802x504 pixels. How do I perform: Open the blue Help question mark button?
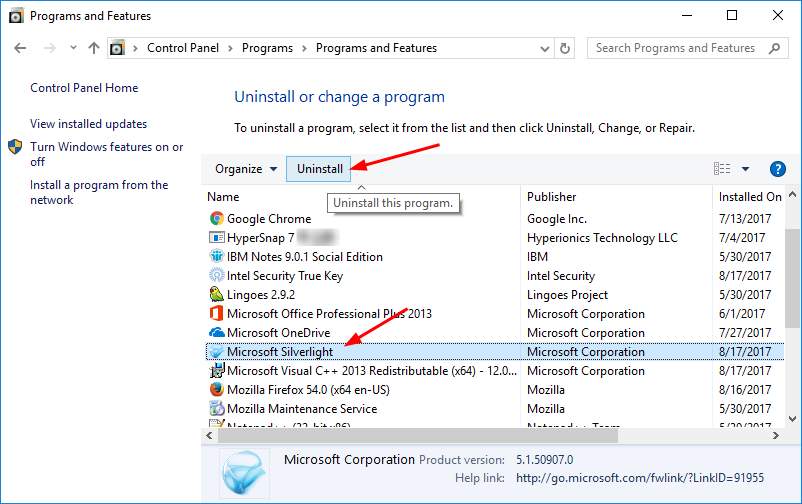[x=777, y=169]
